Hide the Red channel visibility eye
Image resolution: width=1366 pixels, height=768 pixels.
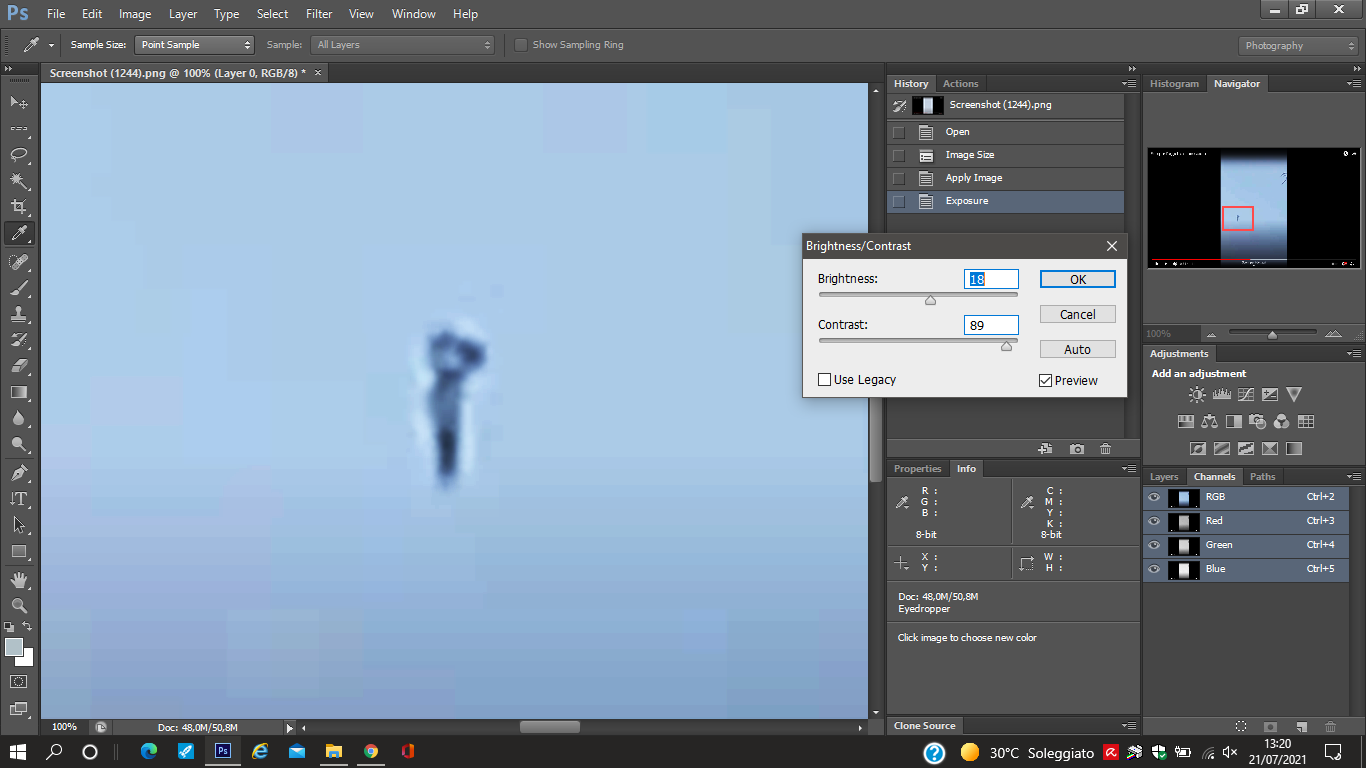pos(1154,521)
